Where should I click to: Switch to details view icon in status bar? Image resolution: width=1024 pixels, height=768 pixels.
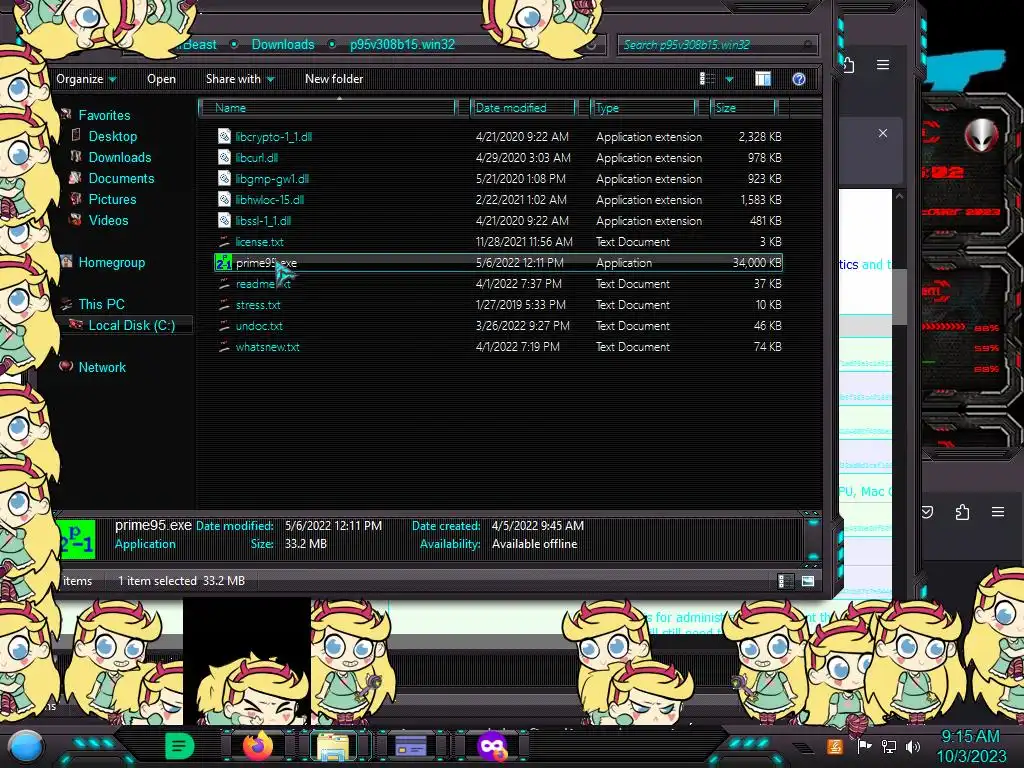pyautogui.click(x=785, y=581)
